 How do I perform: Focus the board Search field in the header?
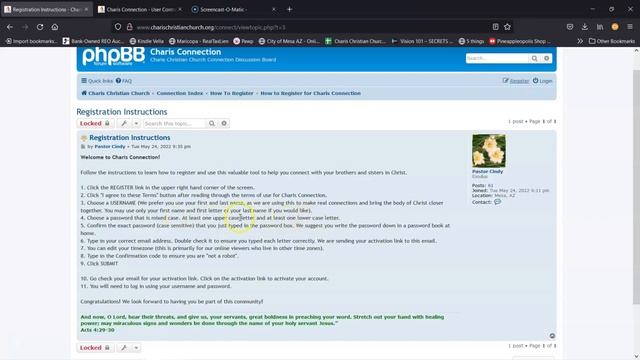497,58
